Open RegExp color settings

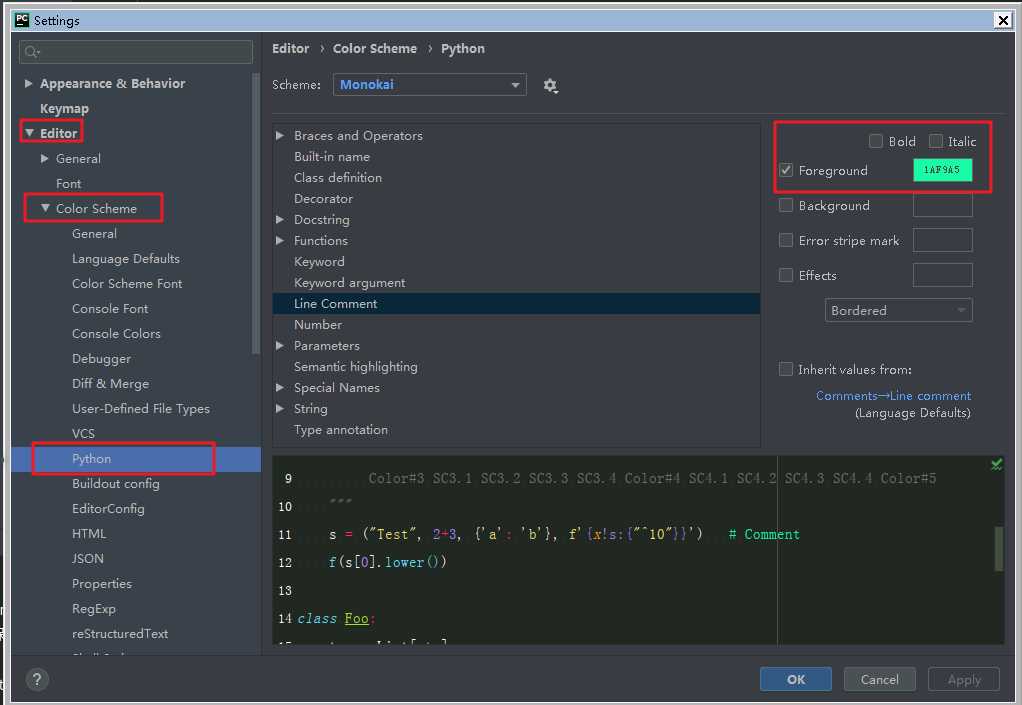(x=93, y=609)
